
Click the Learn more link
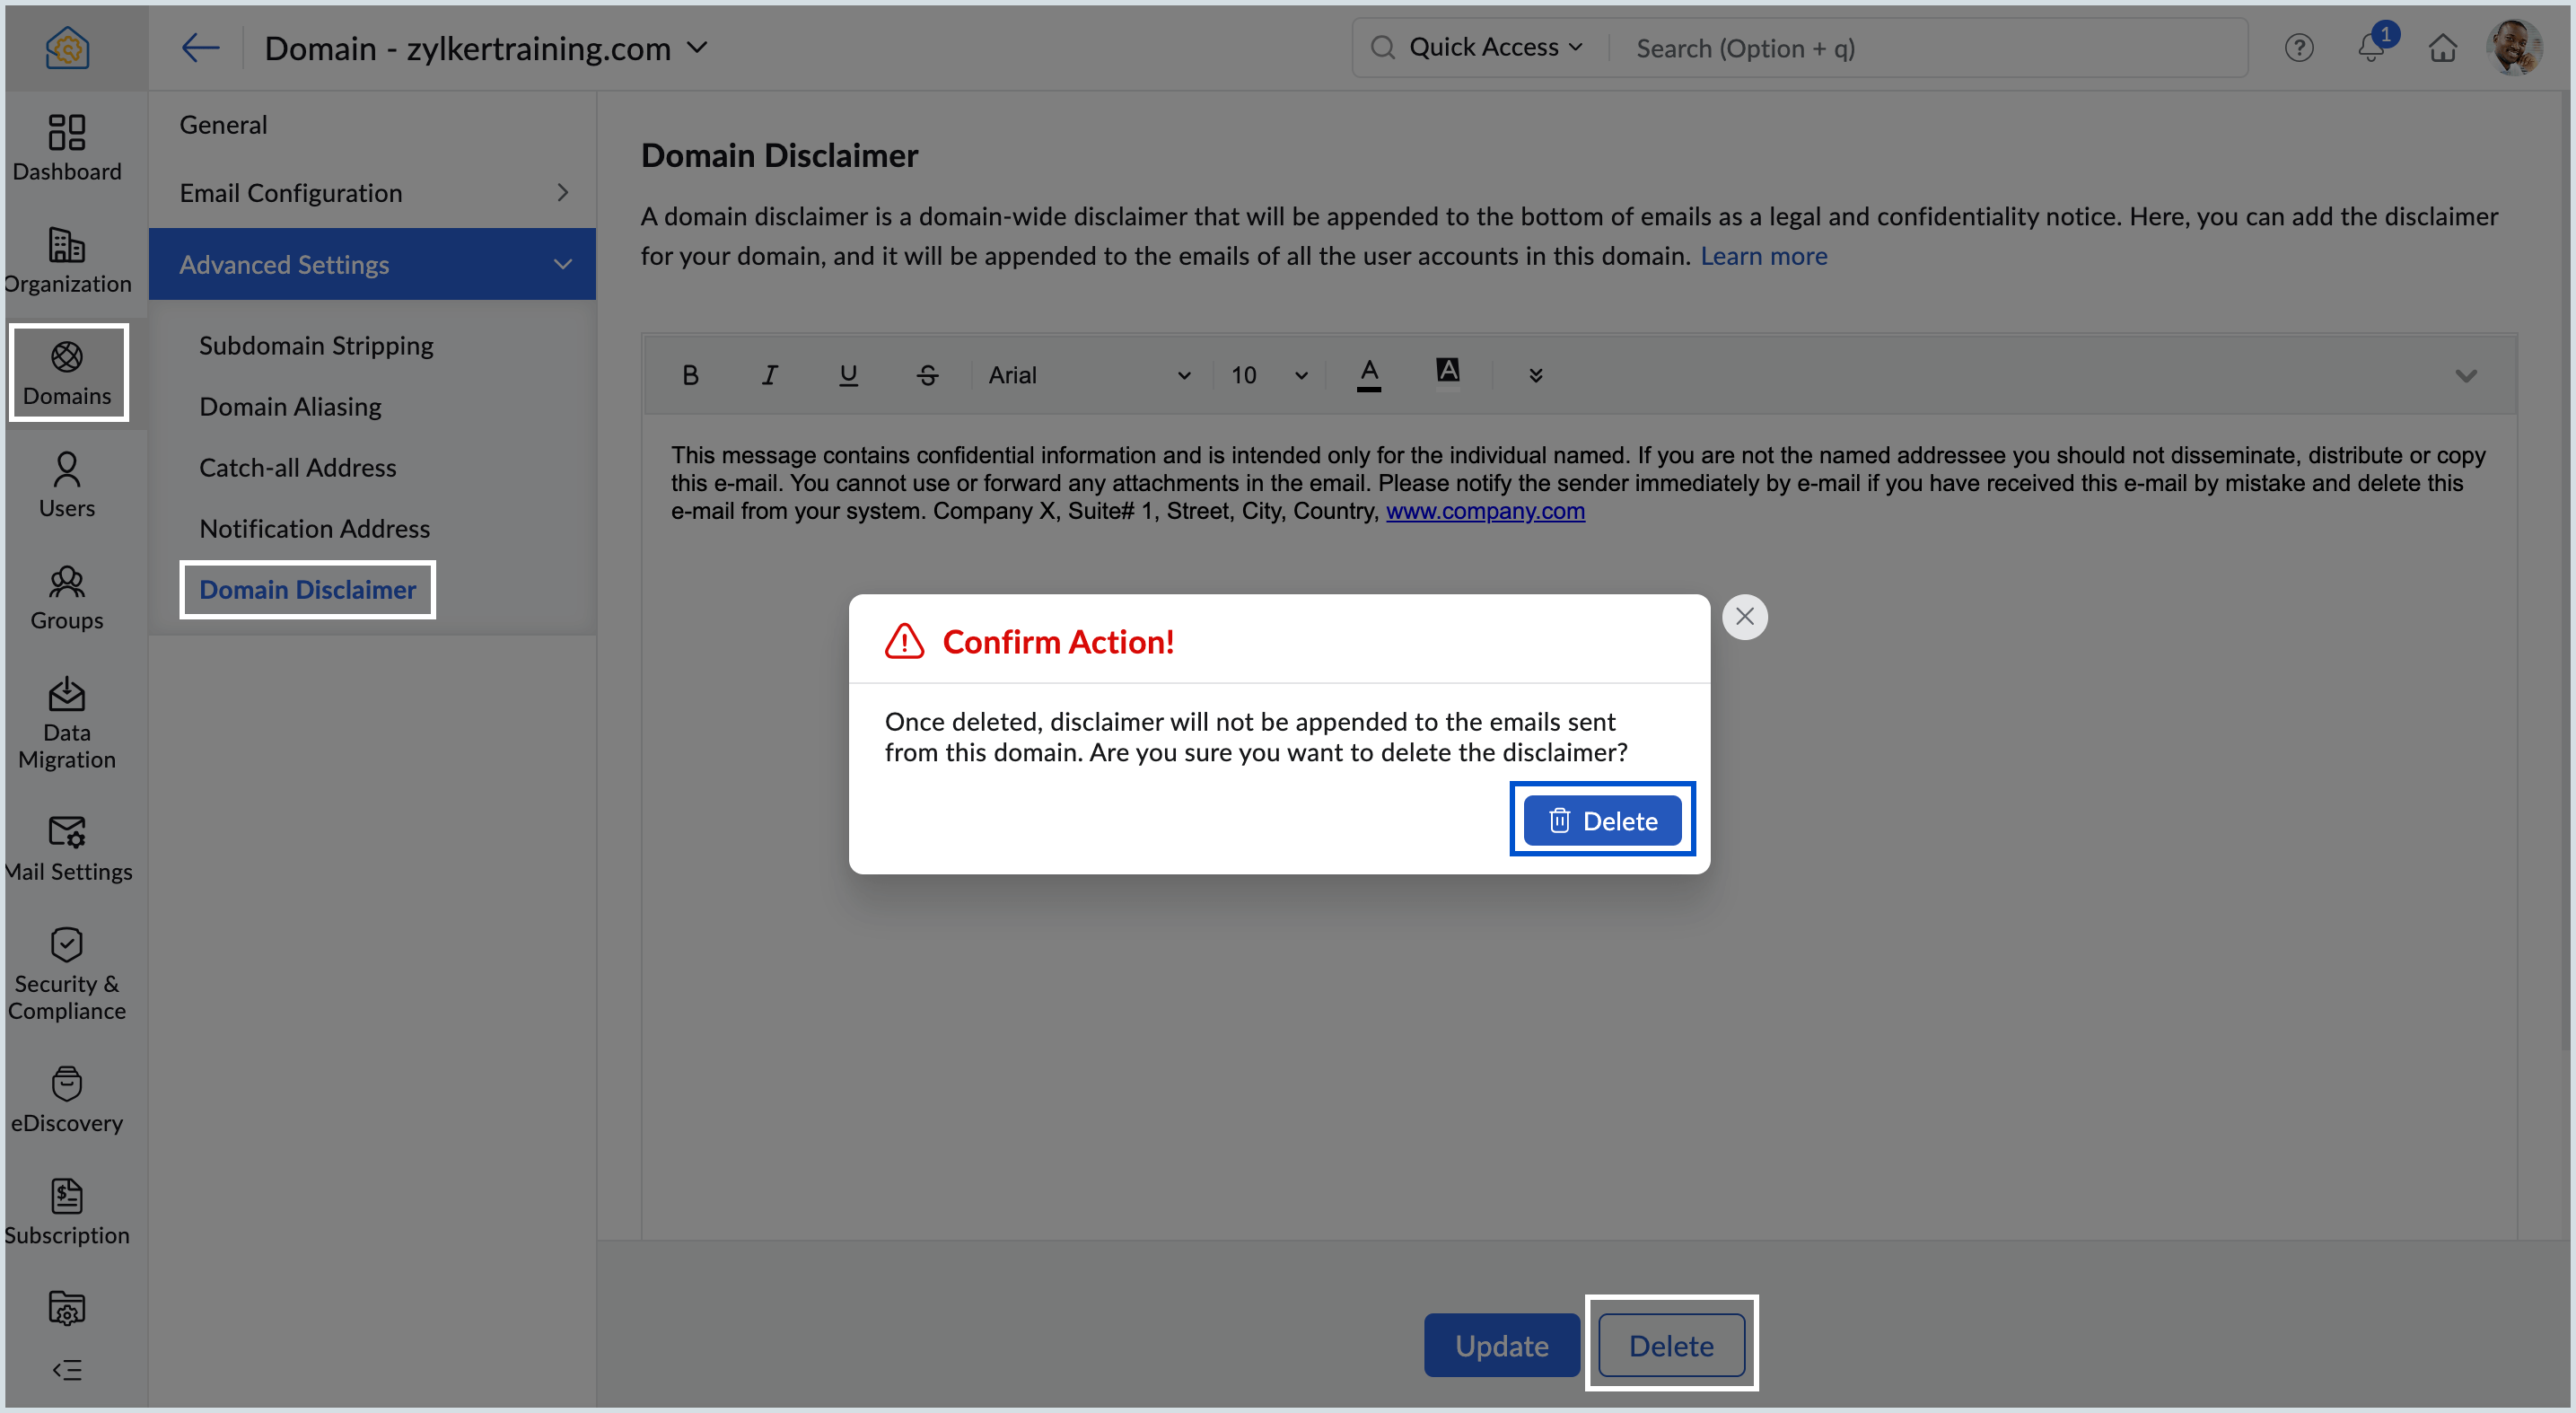tap(1763, 256)
